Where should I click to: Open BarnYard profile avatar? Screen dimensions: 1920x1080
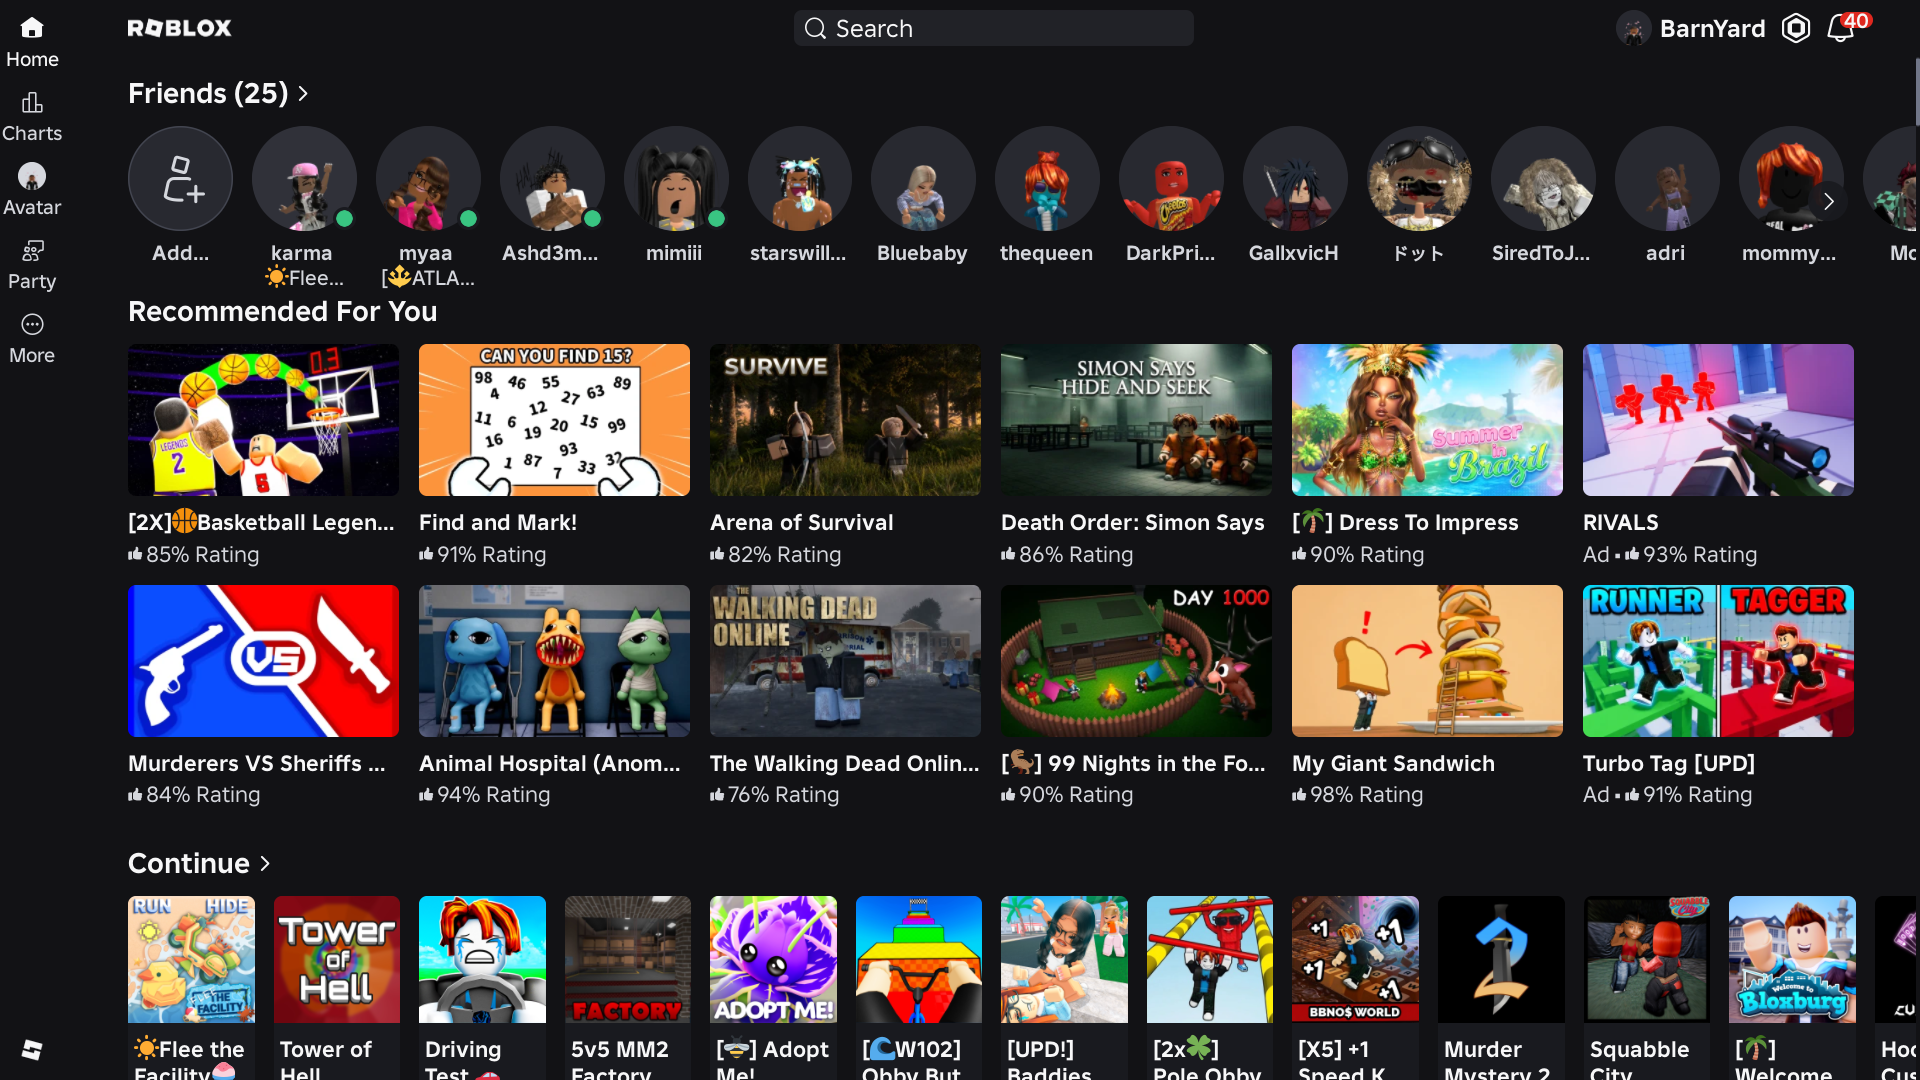pos(1634,29)
